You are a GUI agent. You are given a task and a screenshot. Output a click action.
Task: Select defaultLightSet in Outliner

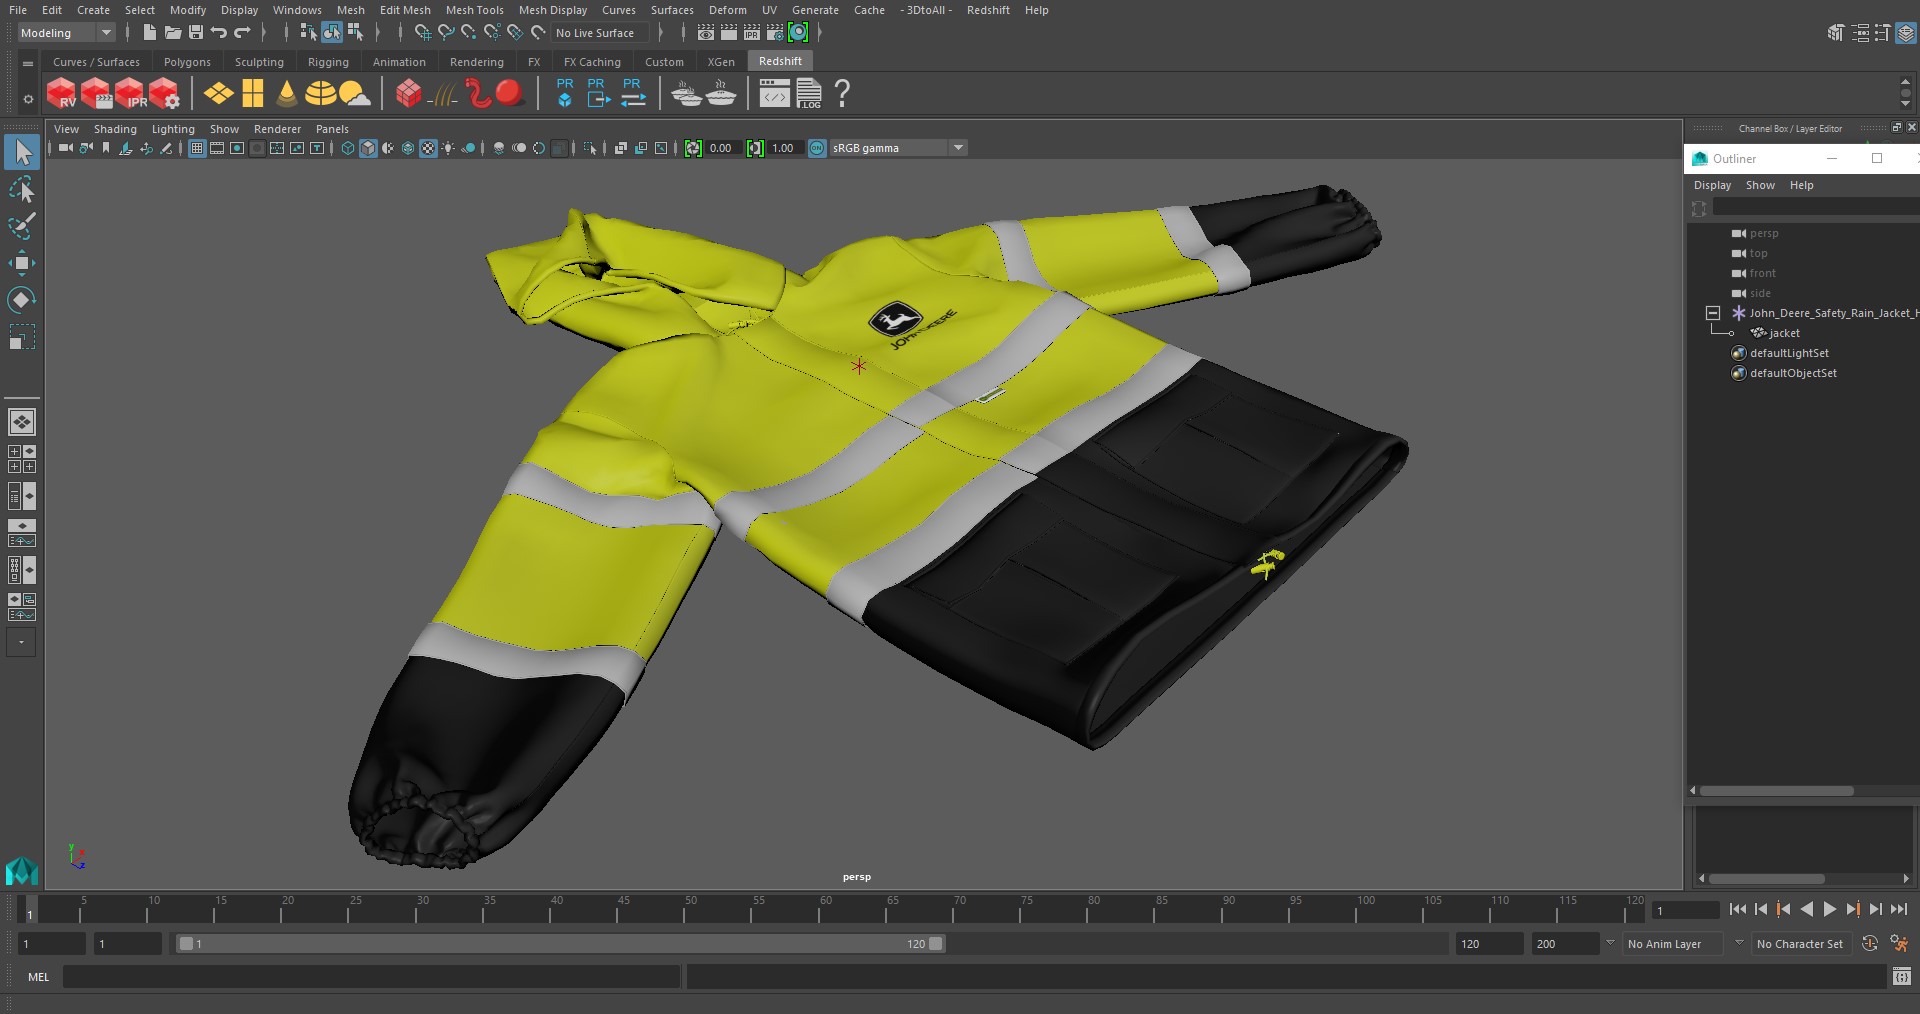click(1789, 353)
